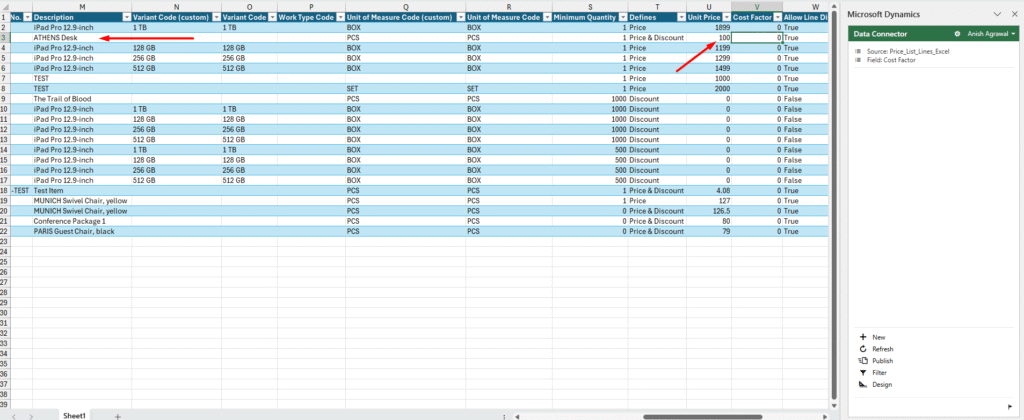Viewport: 1024px width, 420px height.
Task: Open the Description column filter dropdown
Action: pyautogui.click(x=125, y=18)
